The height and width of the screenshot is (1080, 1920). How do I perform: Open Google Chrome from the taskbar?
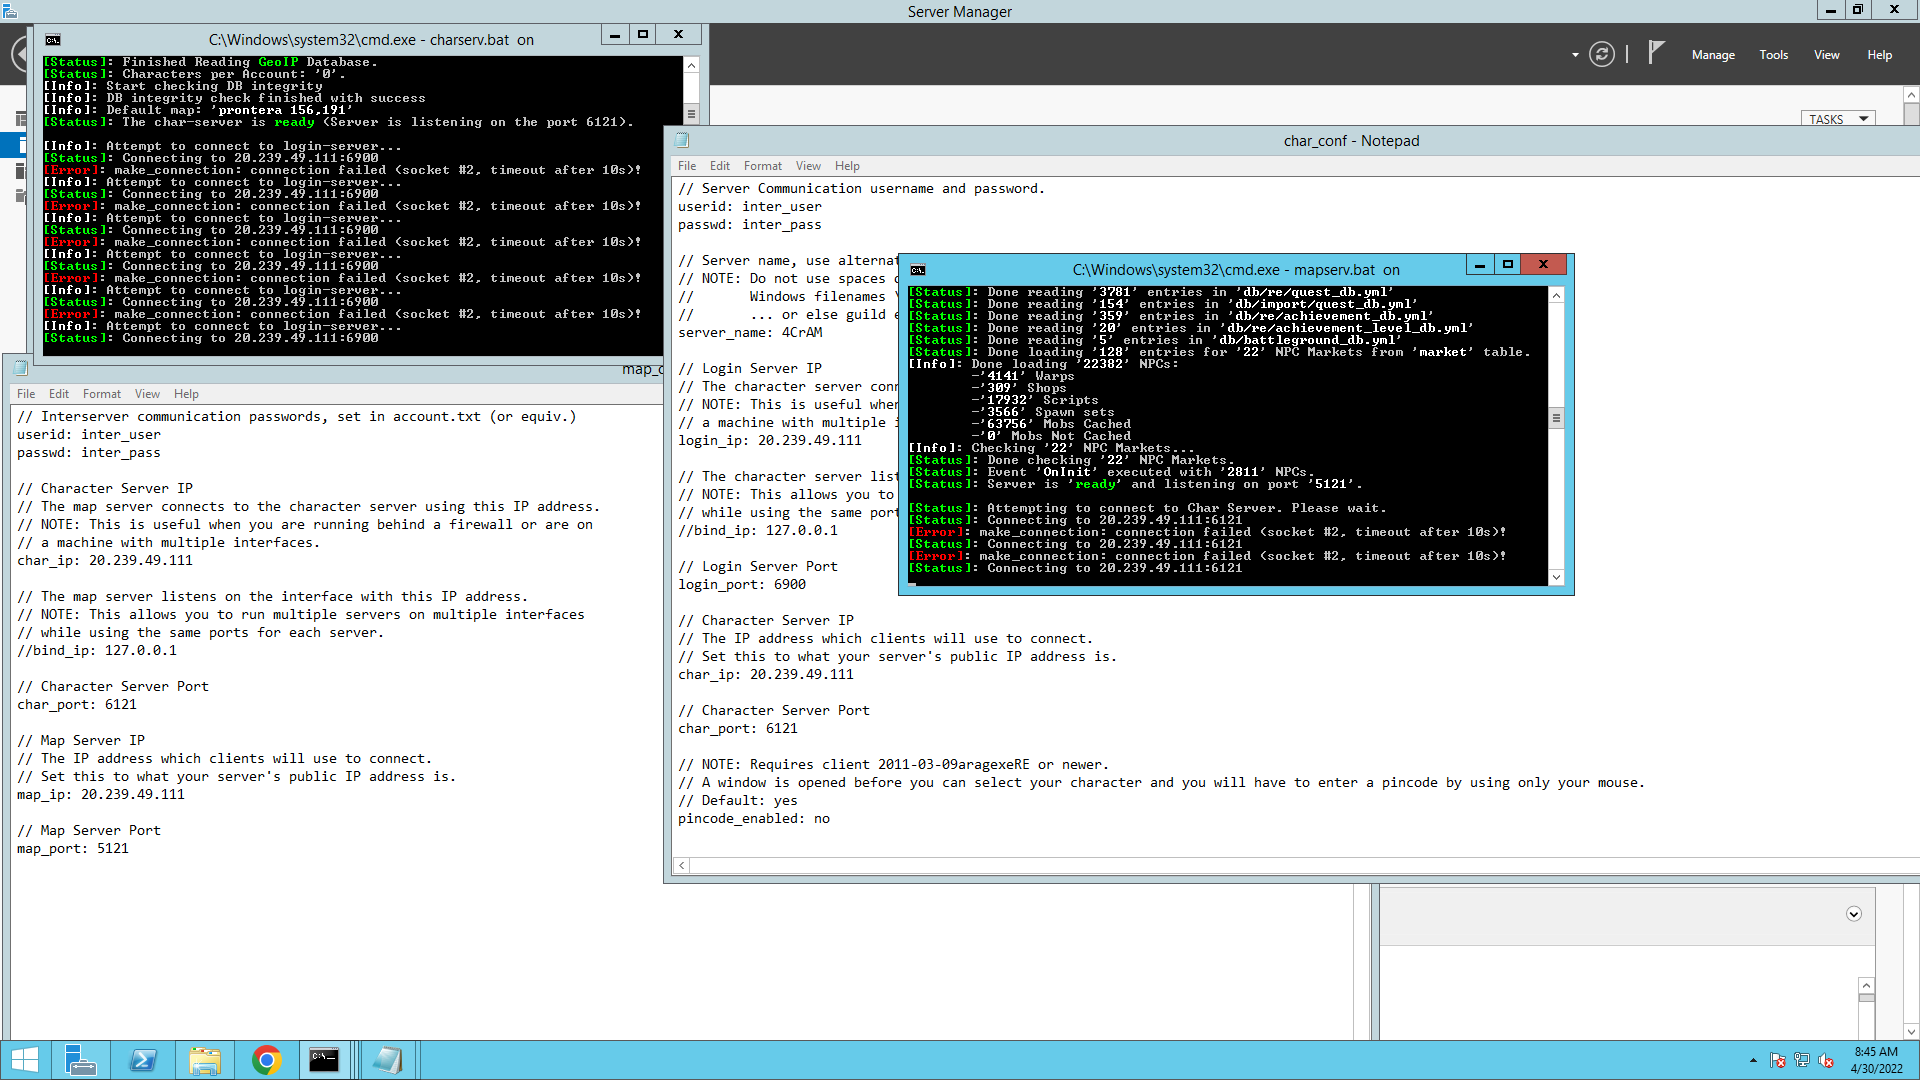tap(266, 1060)
